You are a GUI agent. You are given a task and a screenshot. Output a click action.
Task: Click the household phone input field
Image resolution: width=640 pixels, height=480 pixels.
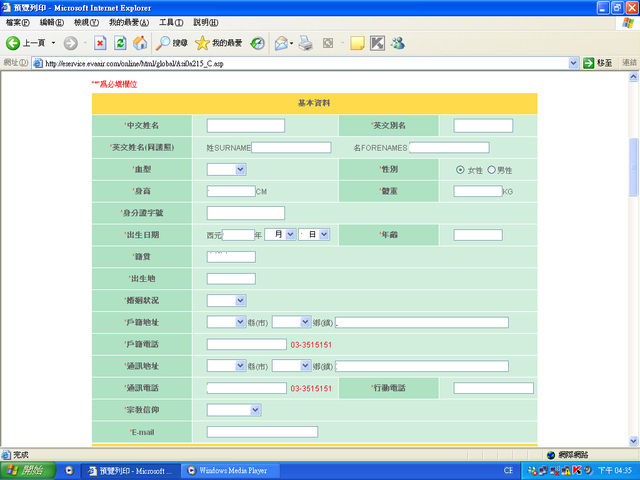(247, 344)
